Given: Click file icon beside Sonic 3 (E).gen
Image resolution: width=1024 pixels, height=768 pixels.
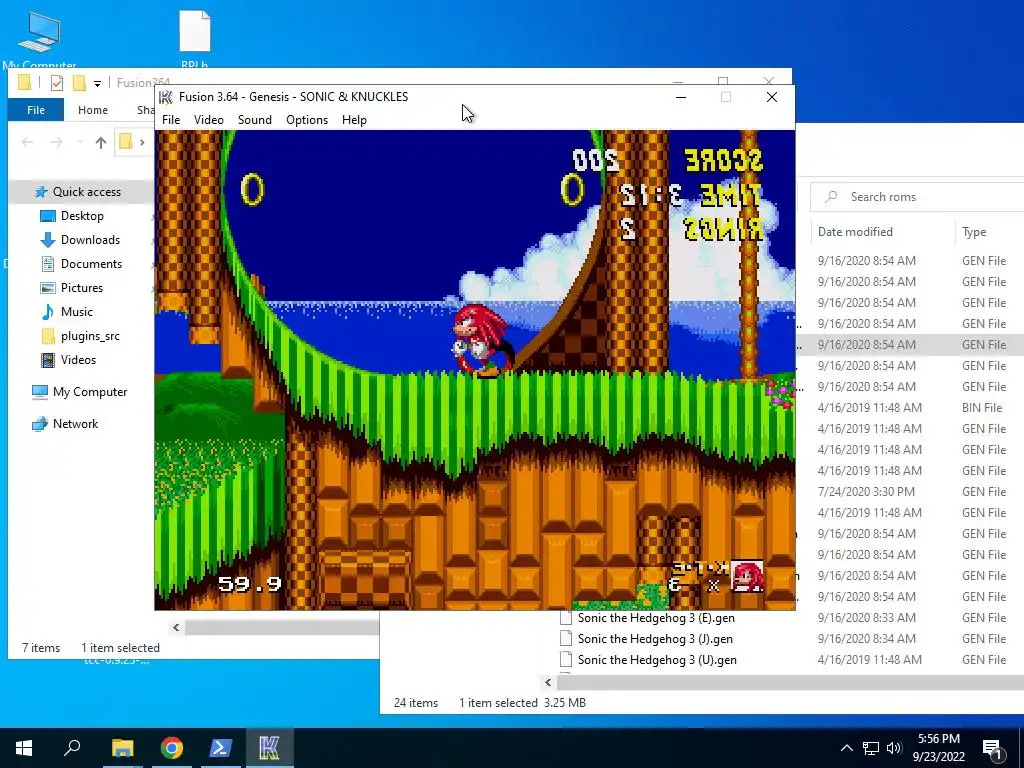Looking at the screenshot, I should 566,618.
